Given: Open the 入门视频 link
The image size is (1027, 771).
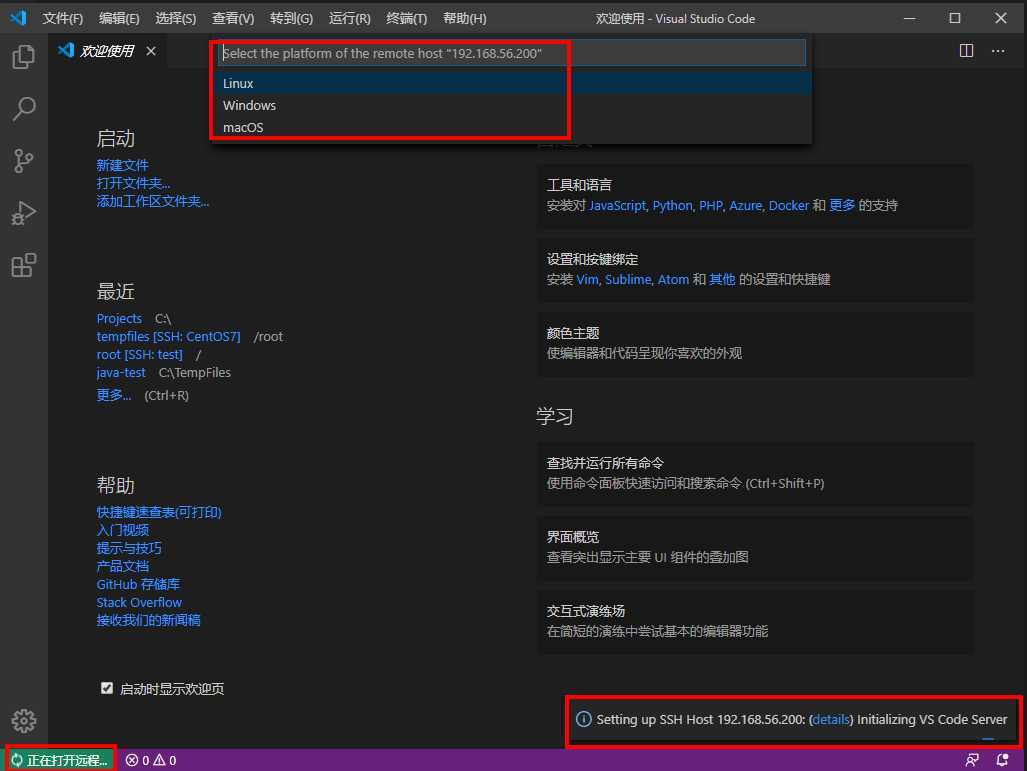Looking at the screenshot, I should tap(122, 530).
